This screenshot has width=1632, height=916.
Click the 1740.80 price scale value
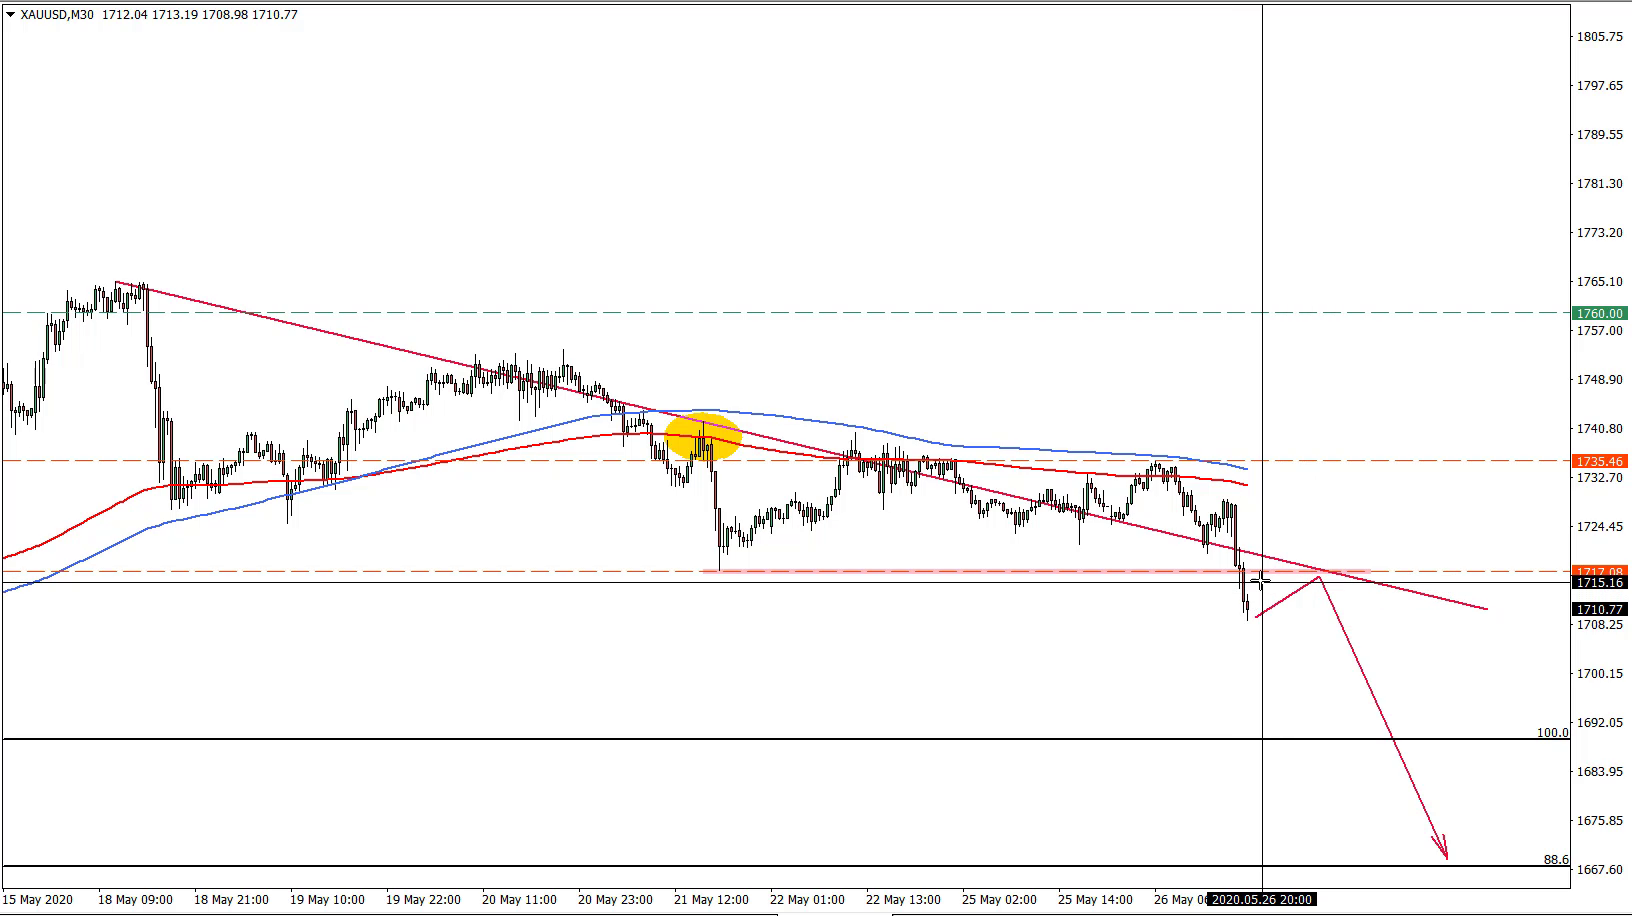[x=1599, y=429]
